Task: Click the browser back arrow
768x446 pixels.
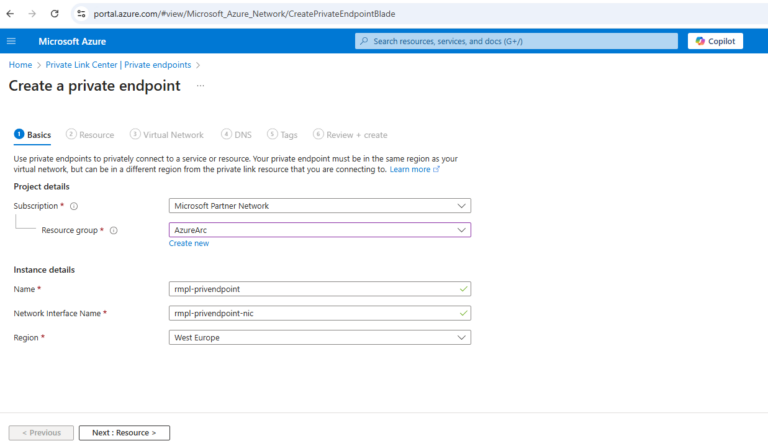Action: [x=10, y=14]
